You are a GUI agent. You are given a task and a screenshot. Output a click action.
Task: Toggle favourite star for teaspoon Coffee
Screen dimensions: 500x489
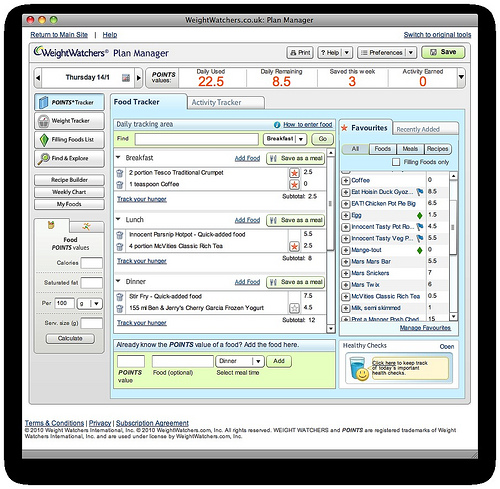[x=294, y=184]
